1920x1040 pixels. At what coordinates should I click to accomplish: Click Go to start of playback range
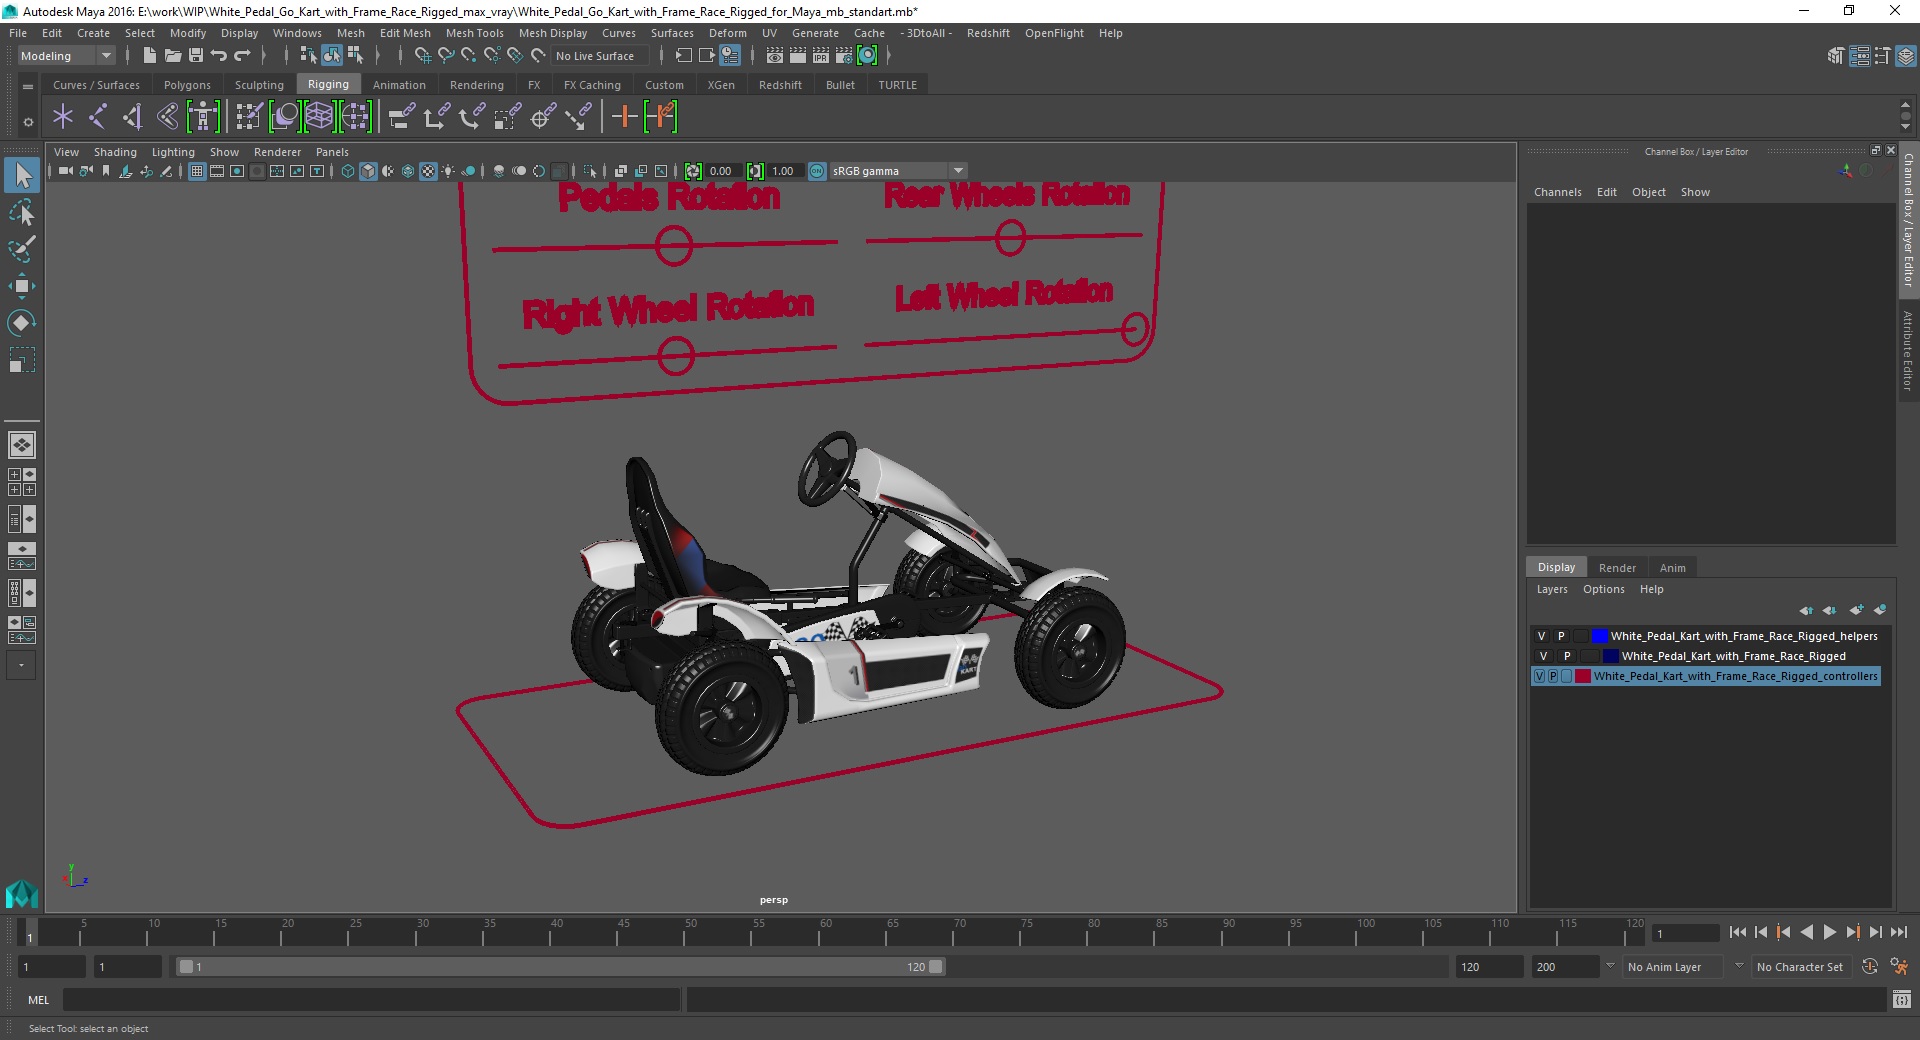tap(1737, 932)
